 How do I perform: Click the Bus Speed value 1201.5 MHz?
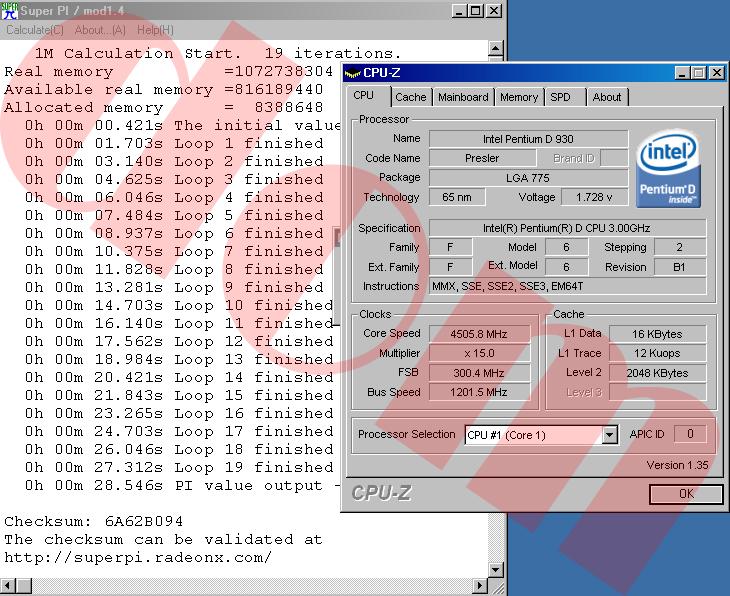tap(479, 393)
